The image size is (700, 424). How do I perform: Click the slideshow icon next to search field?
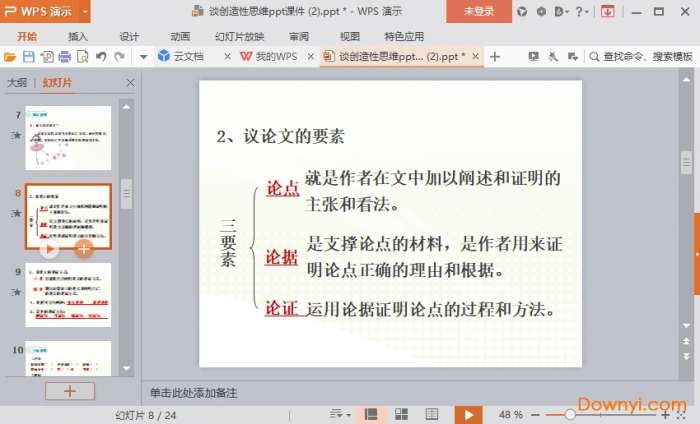point(533,57)
